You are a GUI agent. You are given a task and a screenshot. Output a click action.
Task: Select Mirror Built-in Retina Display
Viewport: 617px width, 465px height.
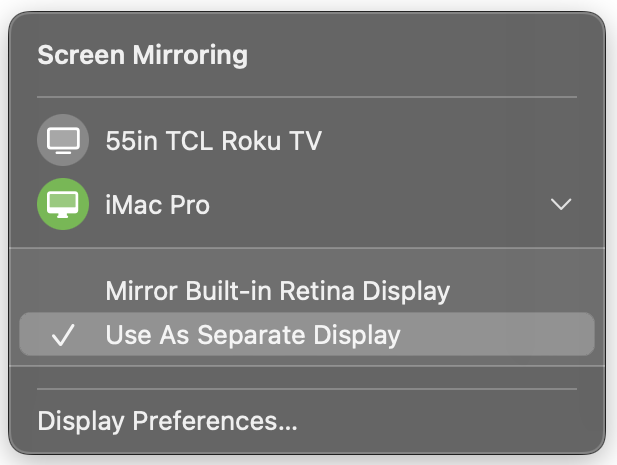click(277, 292)
